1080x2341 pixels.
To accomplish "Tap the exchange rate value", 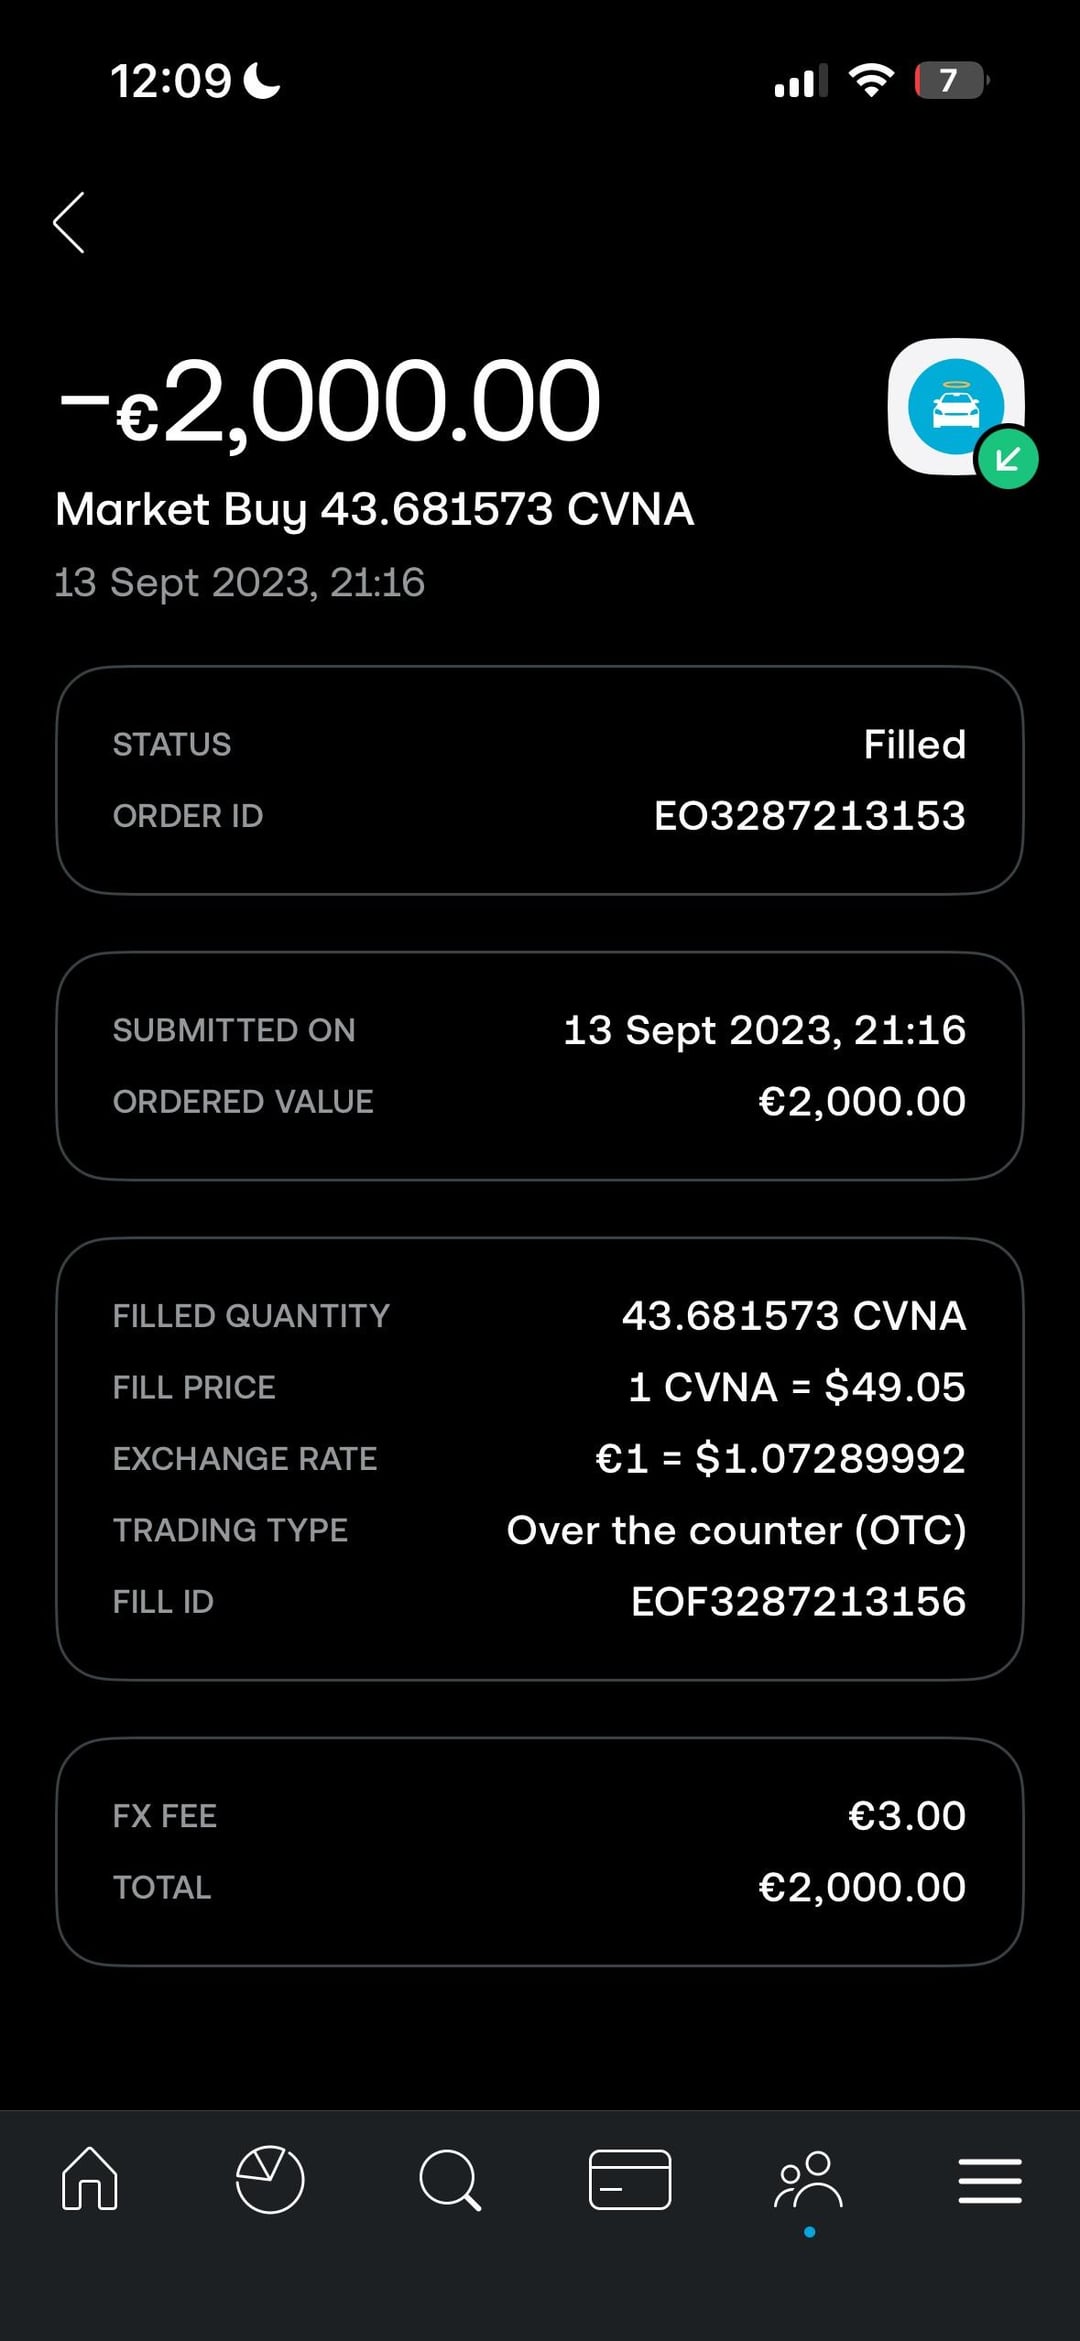I will tap(780, 1459).
